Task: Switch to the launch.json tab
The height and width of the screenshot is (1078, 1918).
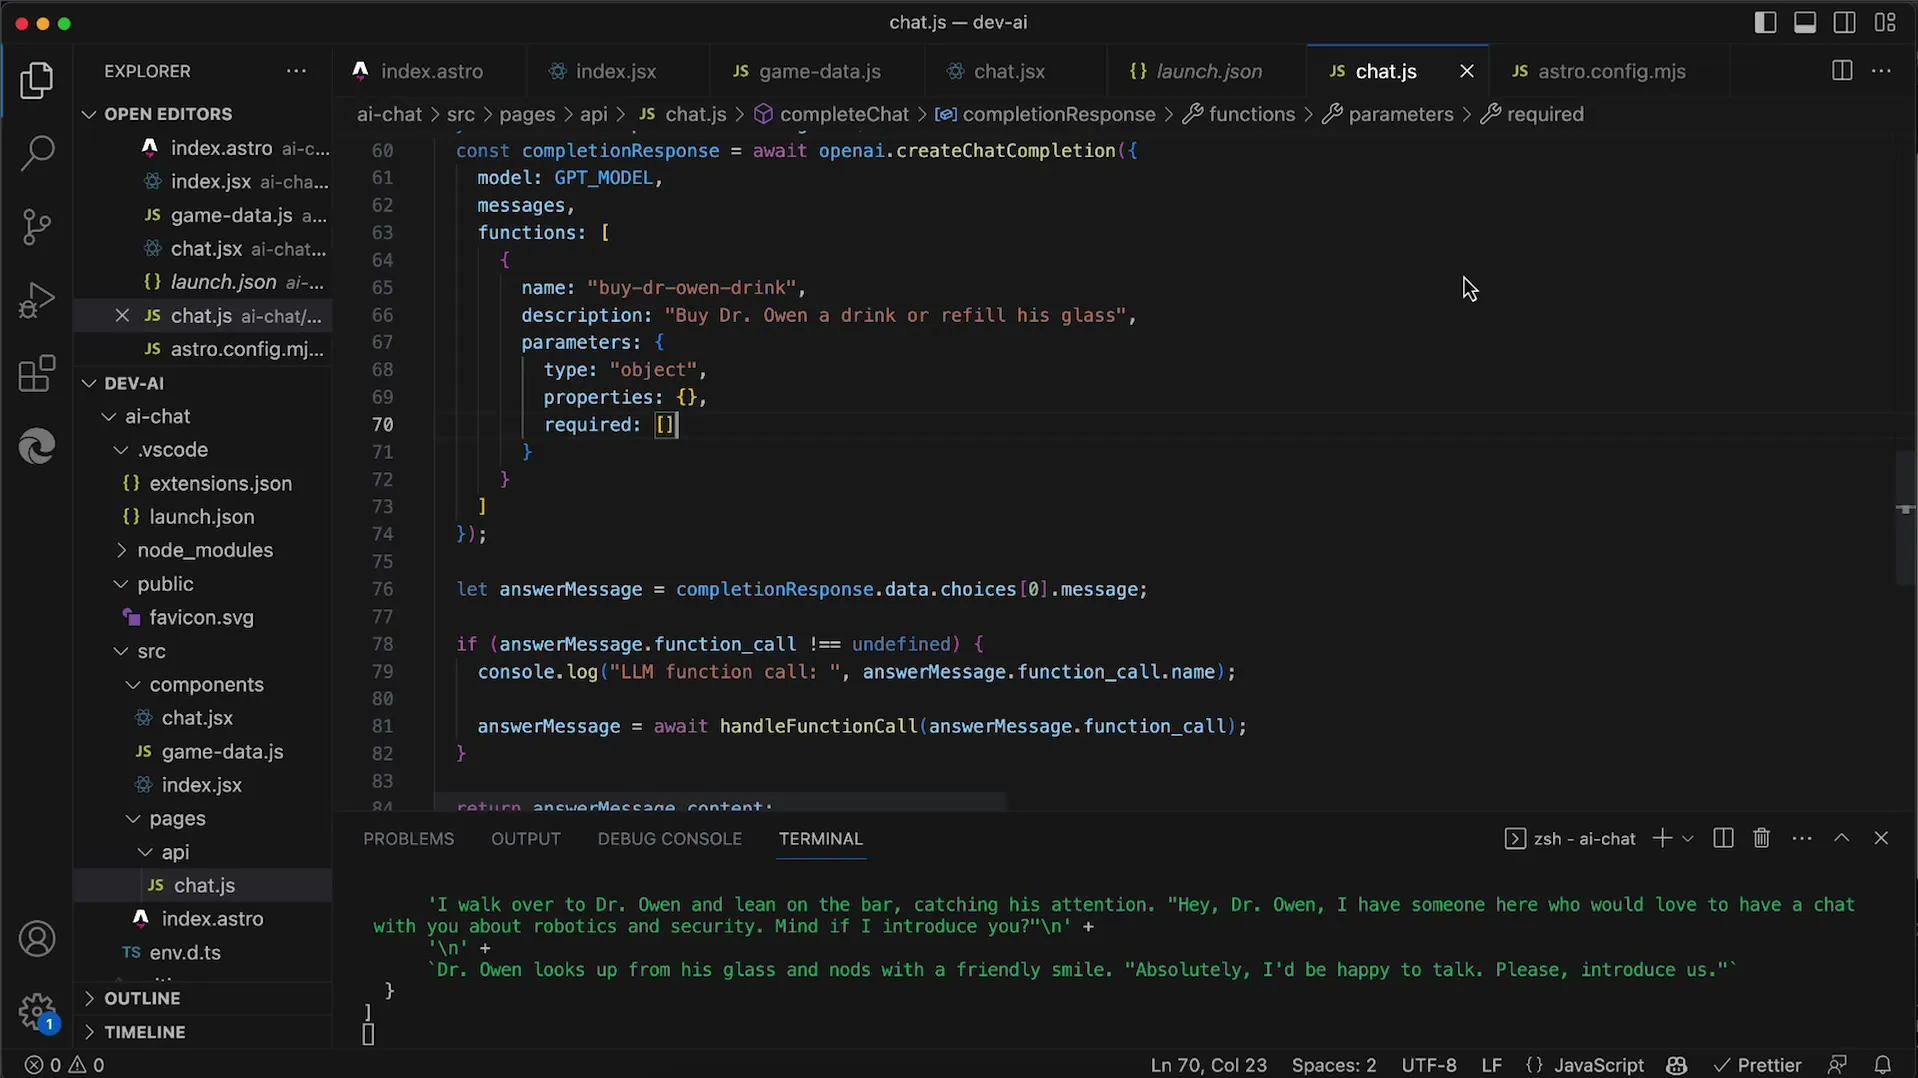Action: pos(1208,71)
